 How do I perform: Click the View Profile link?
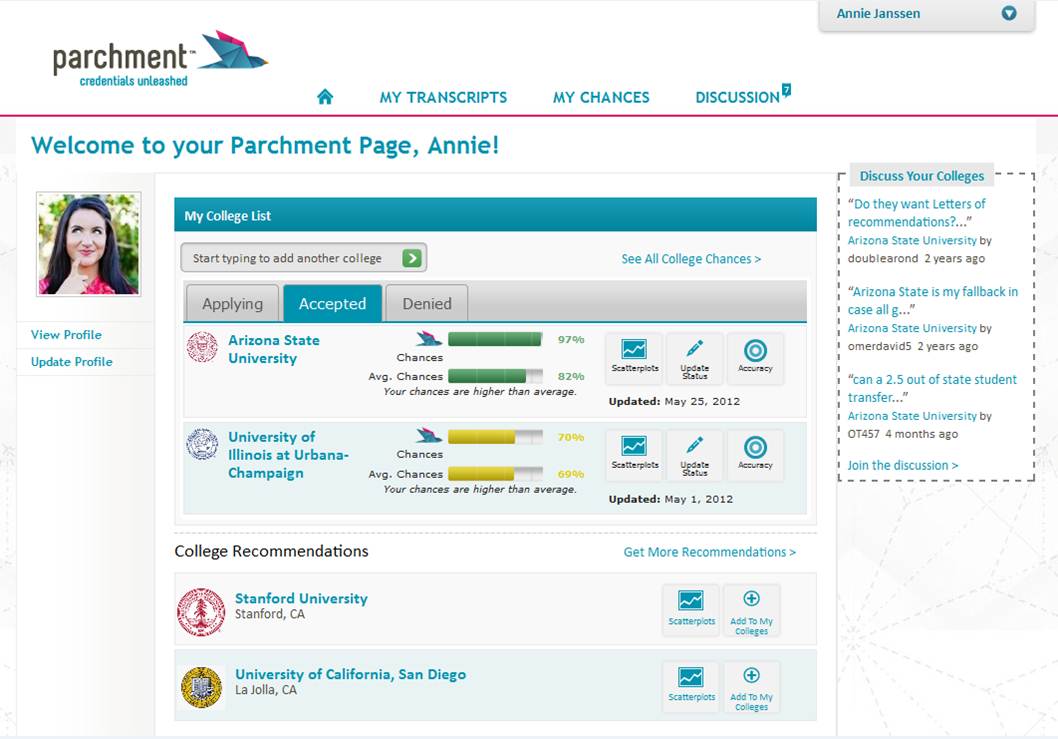click(x=66, y=335)
